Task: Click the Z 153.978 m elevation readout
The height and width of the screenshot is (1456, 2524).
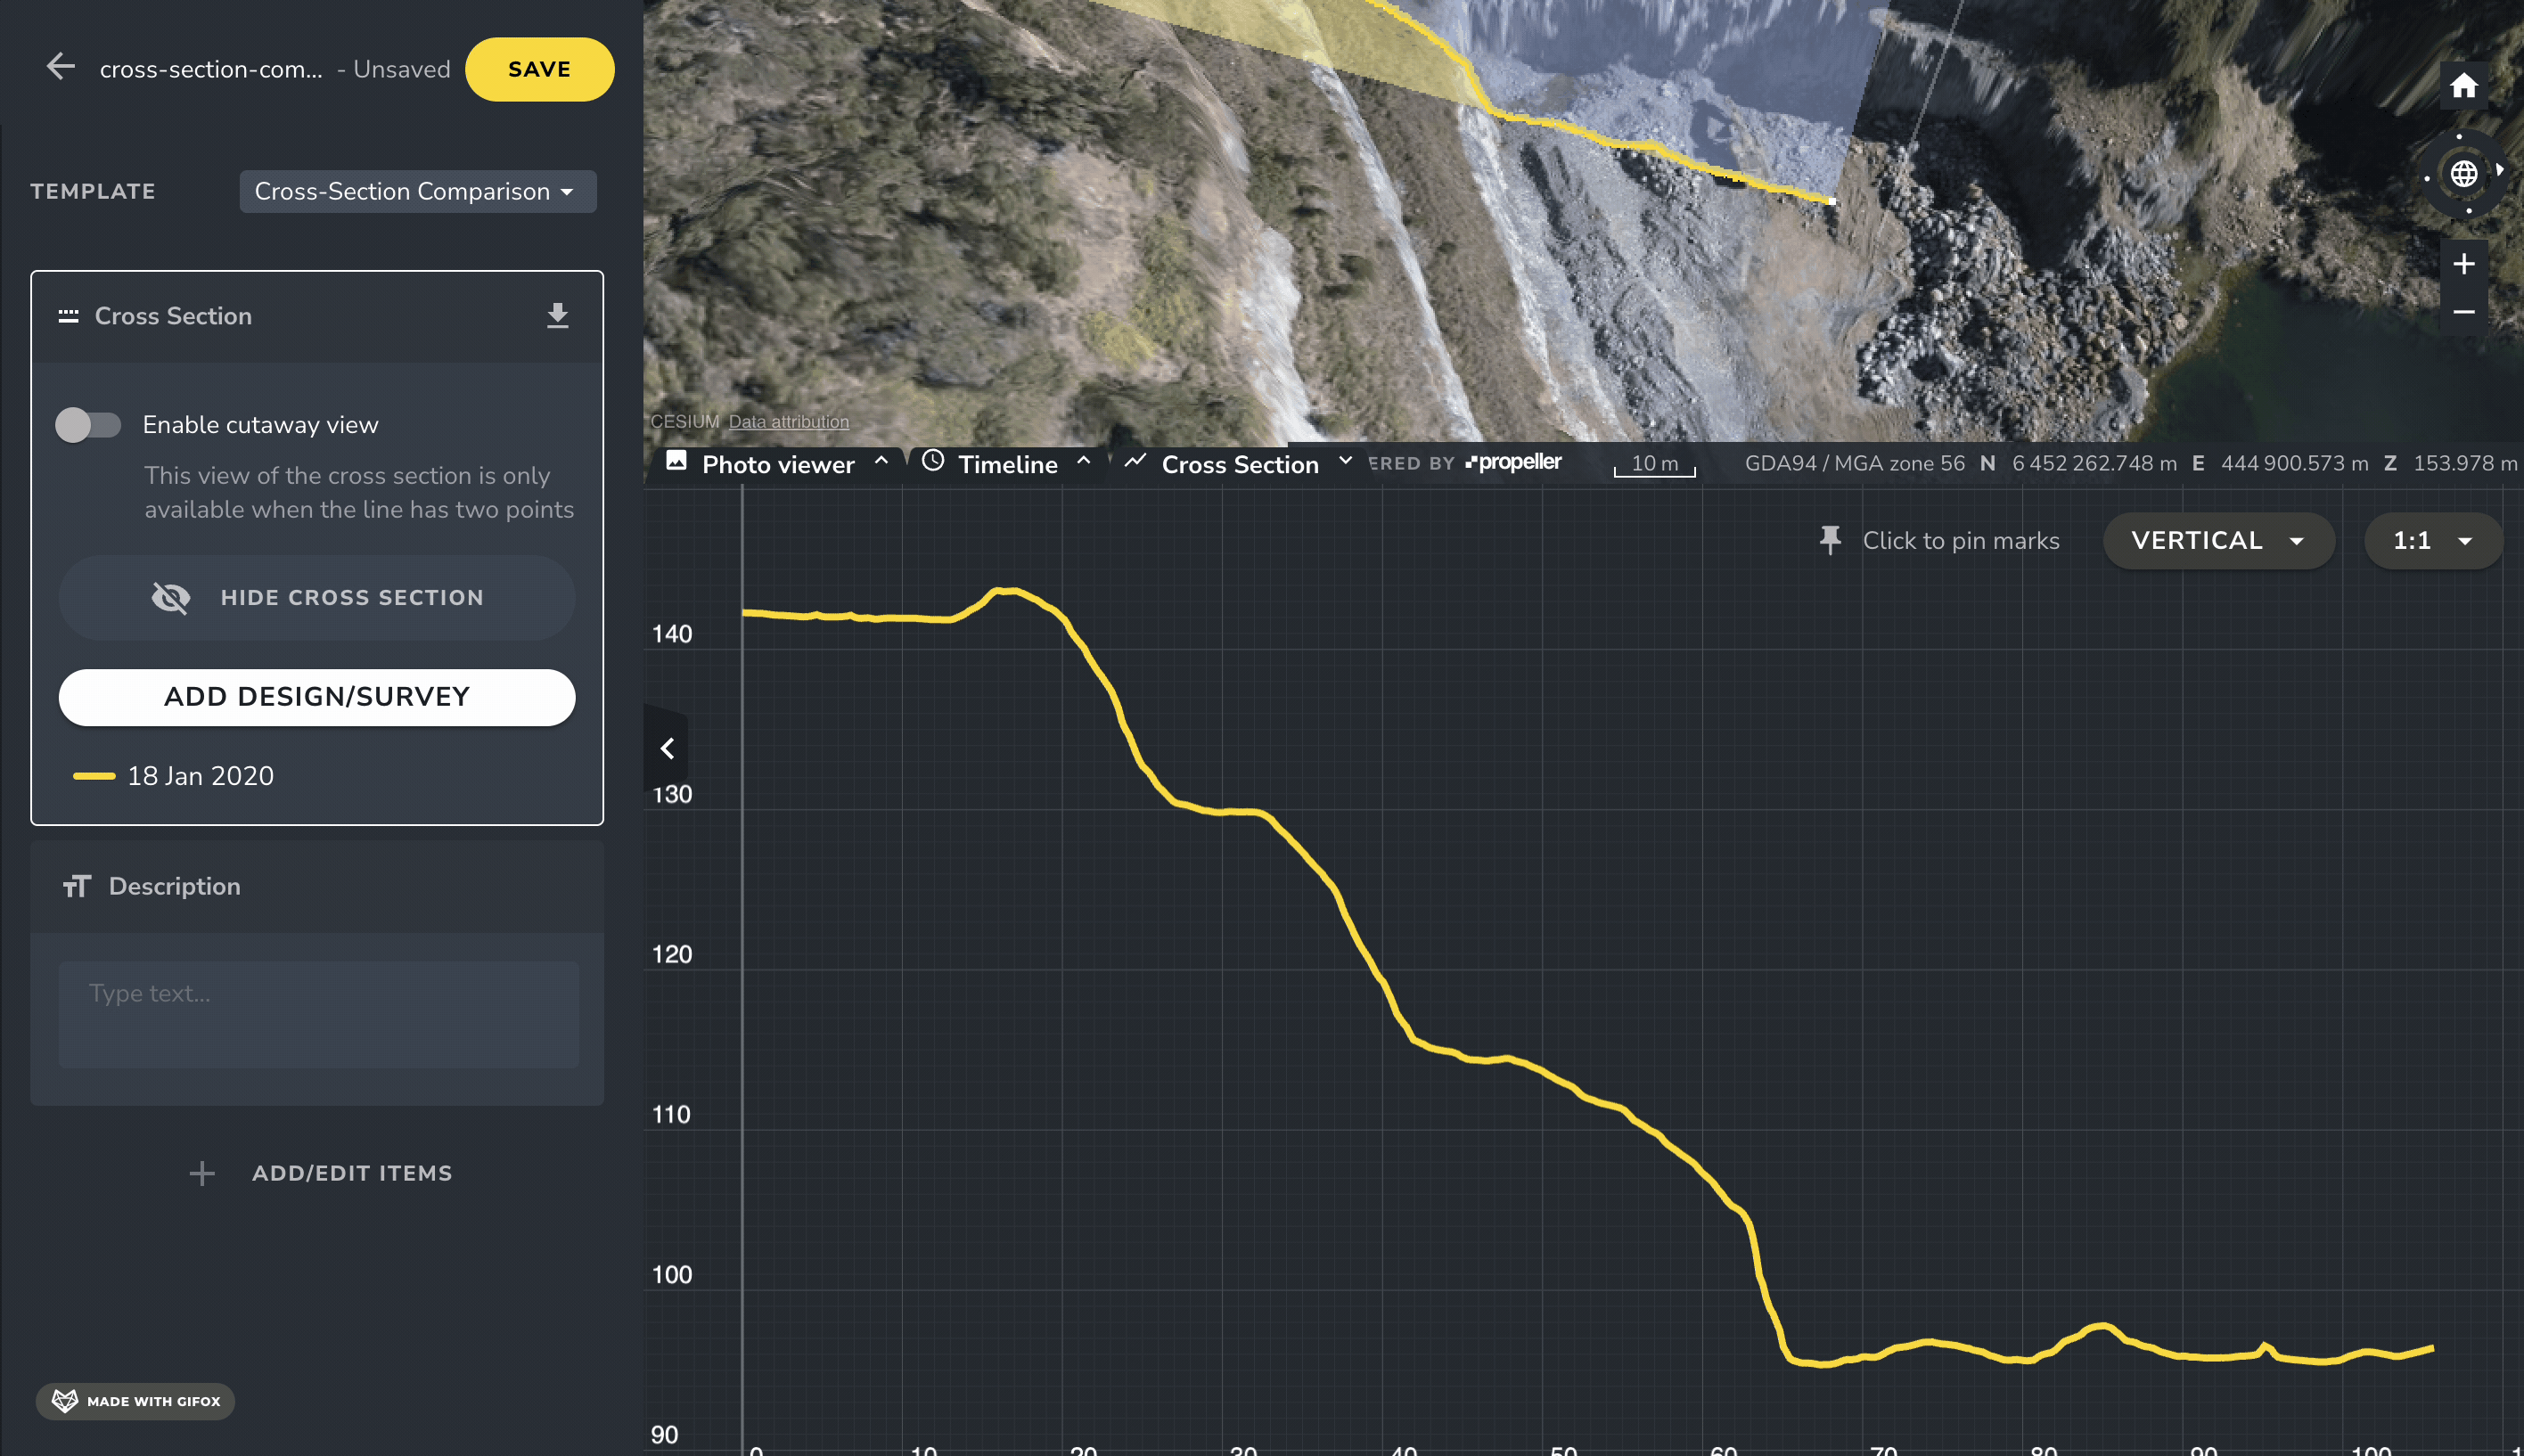Action: click(x=2452, y=463)
